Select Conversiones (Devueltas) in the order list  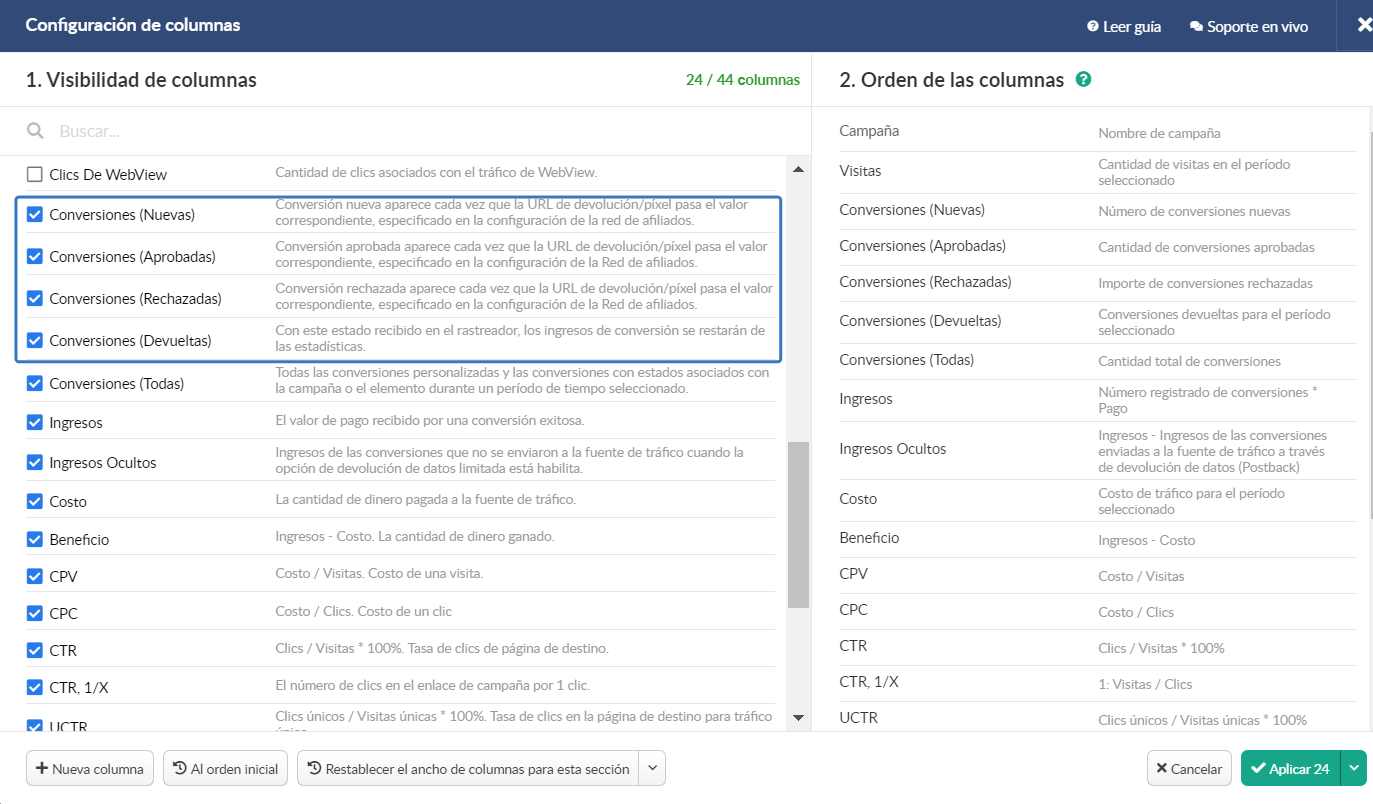coord(1098,321)
